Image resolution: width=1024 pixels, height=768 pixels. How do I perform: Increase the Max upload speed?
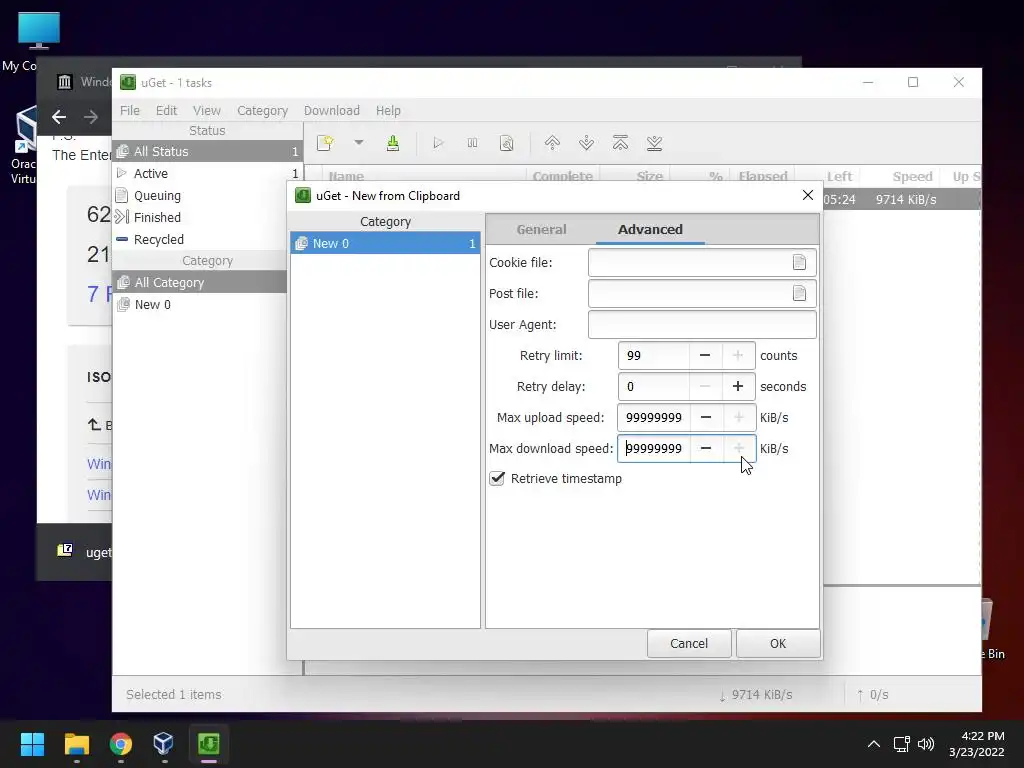pyautogui.click(x=739, y=417)
